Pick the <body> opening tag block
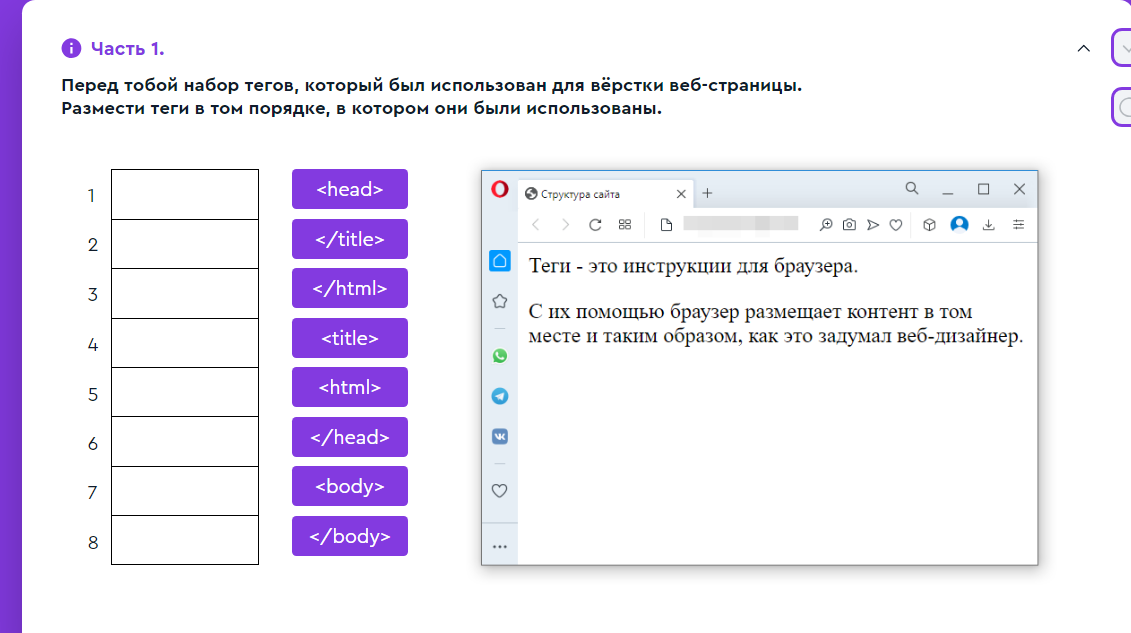This screenshot has height=633, width=1131. tap(350, 486)
